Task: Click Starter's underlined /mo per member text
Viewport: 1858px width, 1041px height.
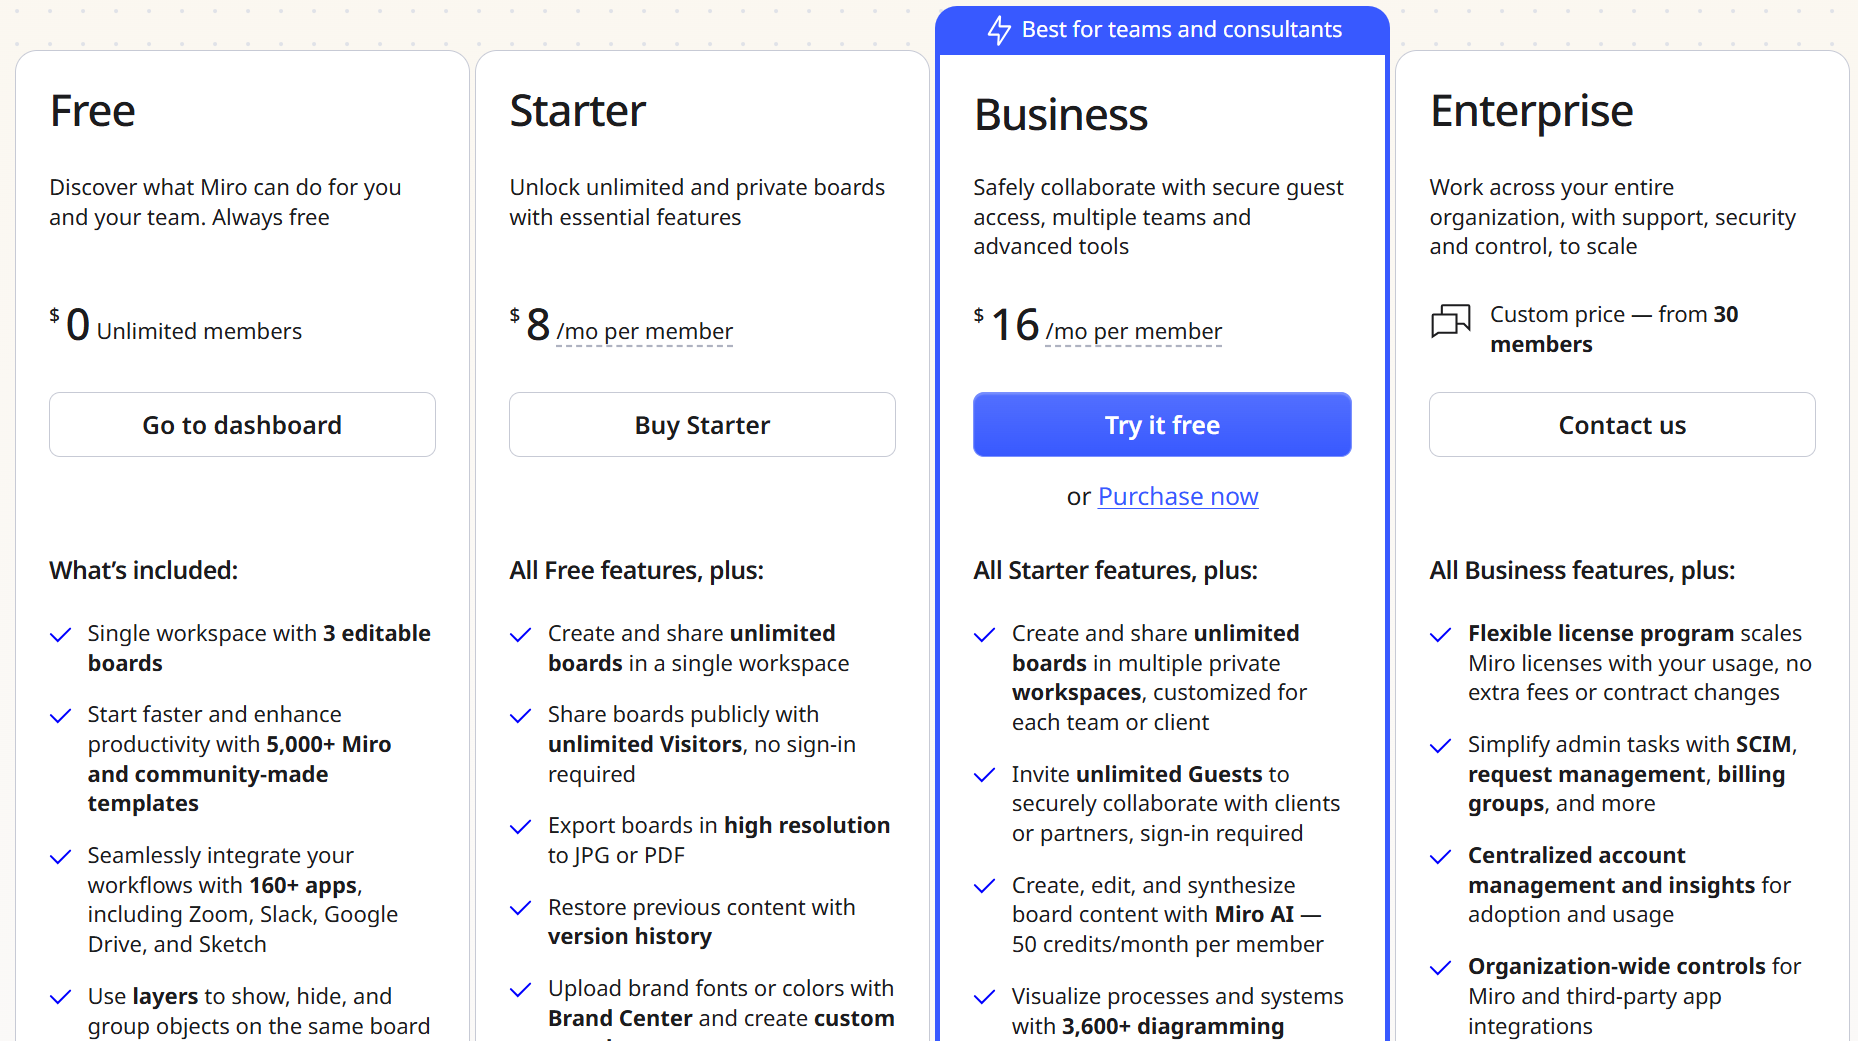Action: [644, 332]
